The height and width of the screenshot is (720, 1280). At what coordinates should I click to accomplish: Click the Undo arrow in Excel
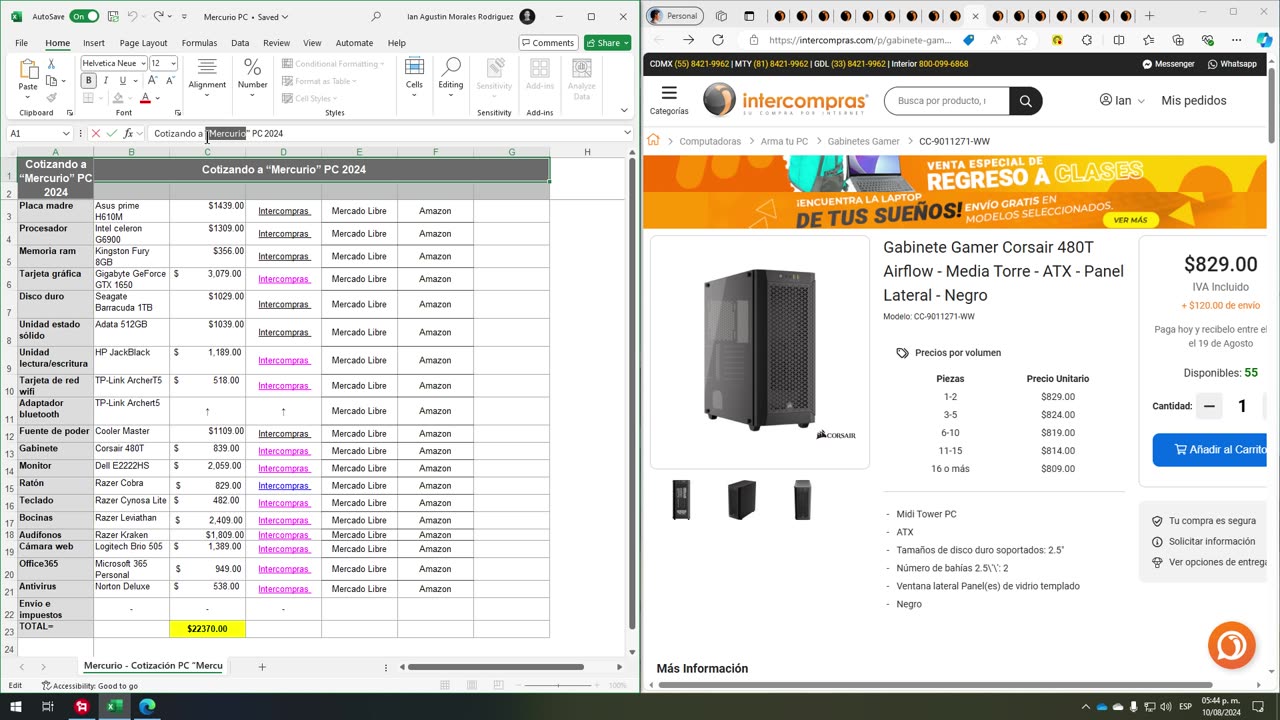[x=132, y=17]
